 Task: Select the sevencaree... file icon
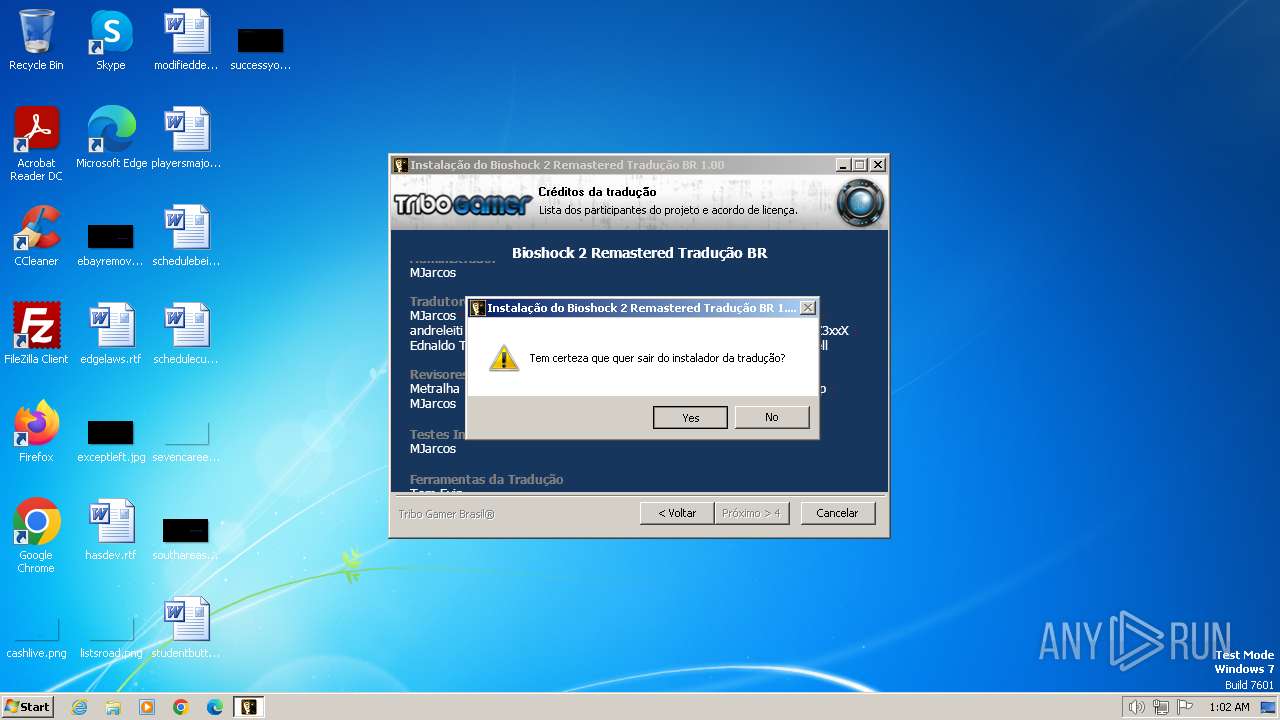pyautogui.click(x=186, y=440)
